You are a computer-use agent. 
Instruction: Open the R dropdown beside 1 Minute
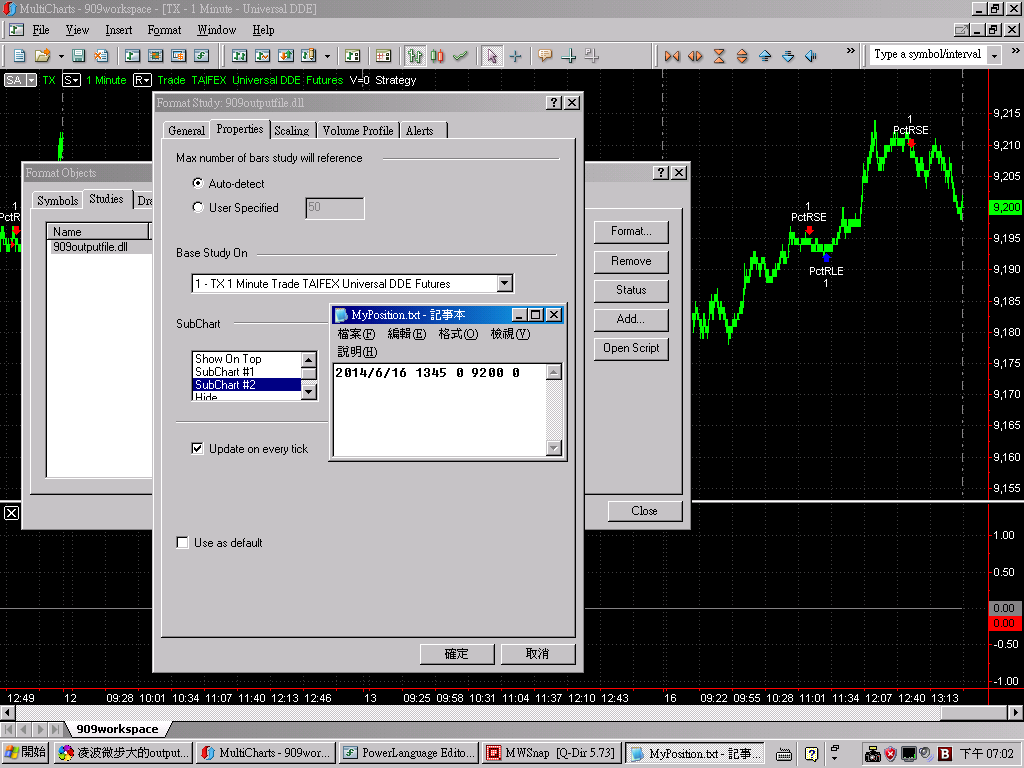tap(142, 80)
